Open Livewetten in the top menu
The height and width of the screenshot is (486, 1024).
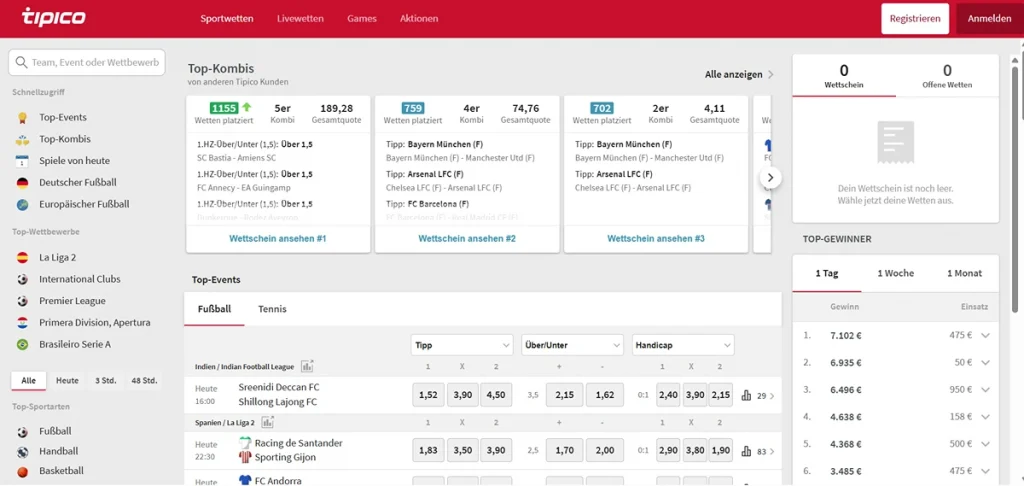click(x=300, y=19)
